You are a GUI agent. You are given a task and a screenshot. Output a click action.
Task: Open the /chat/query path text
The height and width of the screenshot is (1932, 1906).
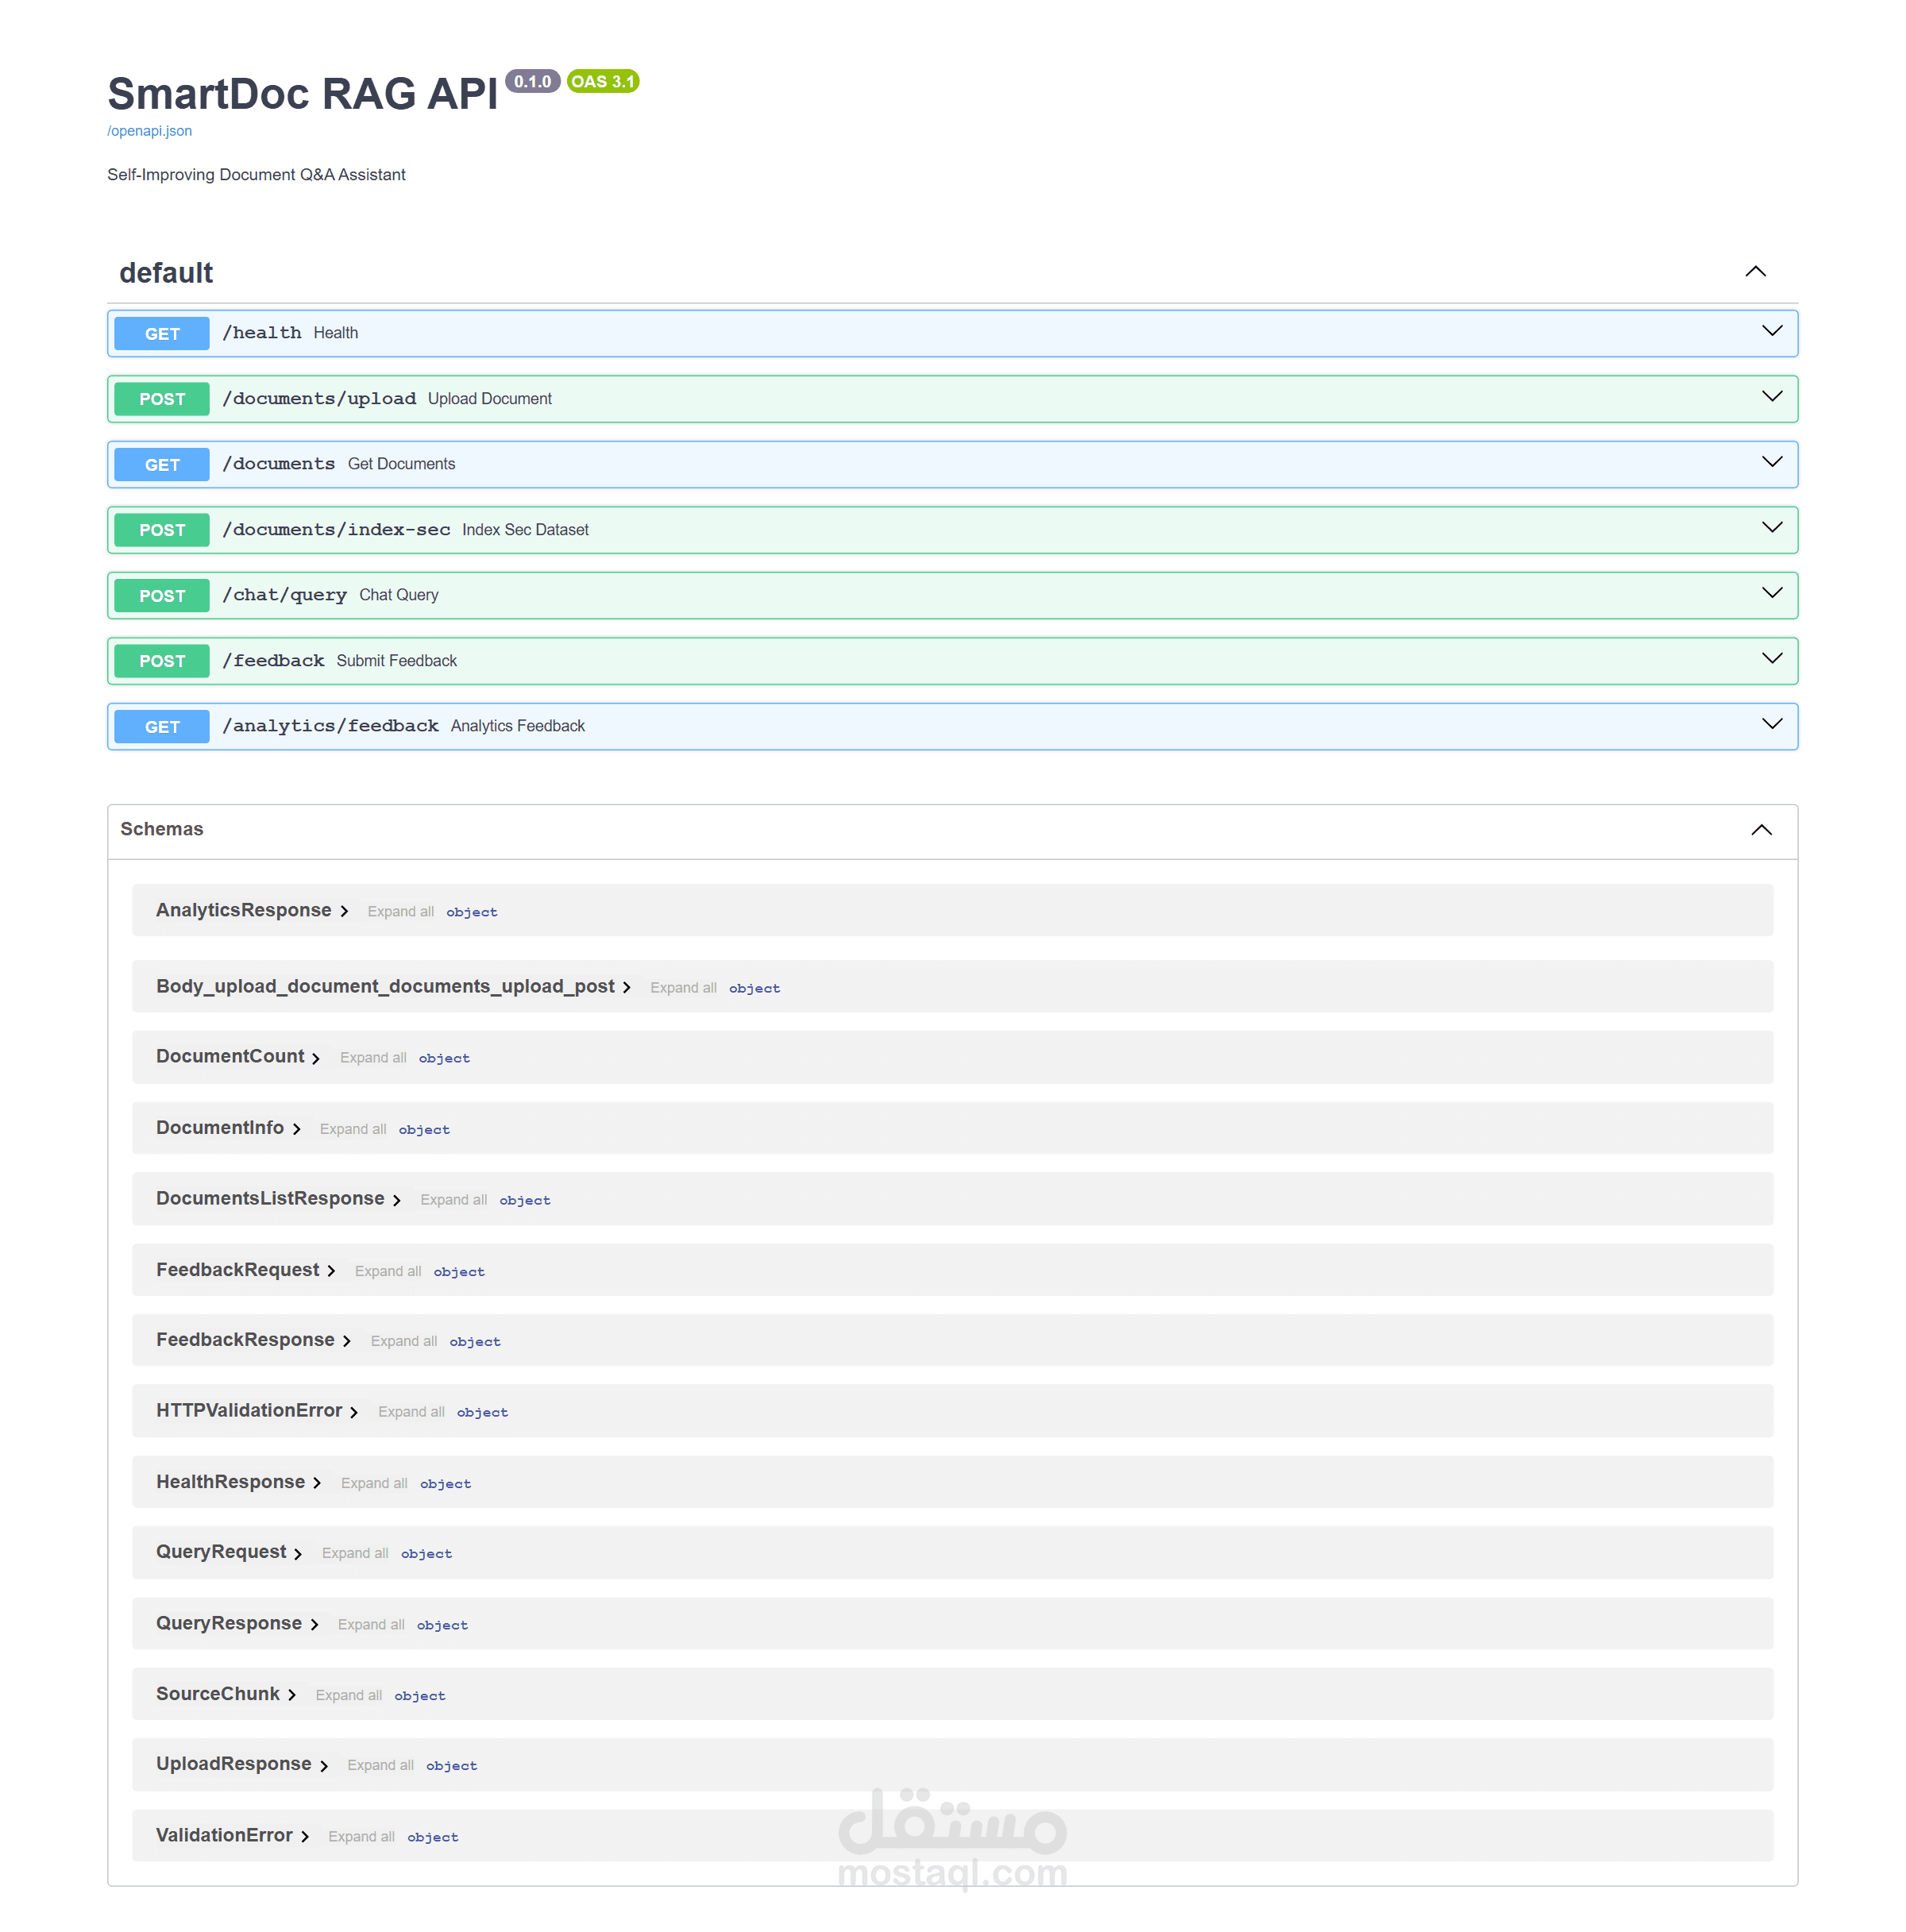coord(285,595)
